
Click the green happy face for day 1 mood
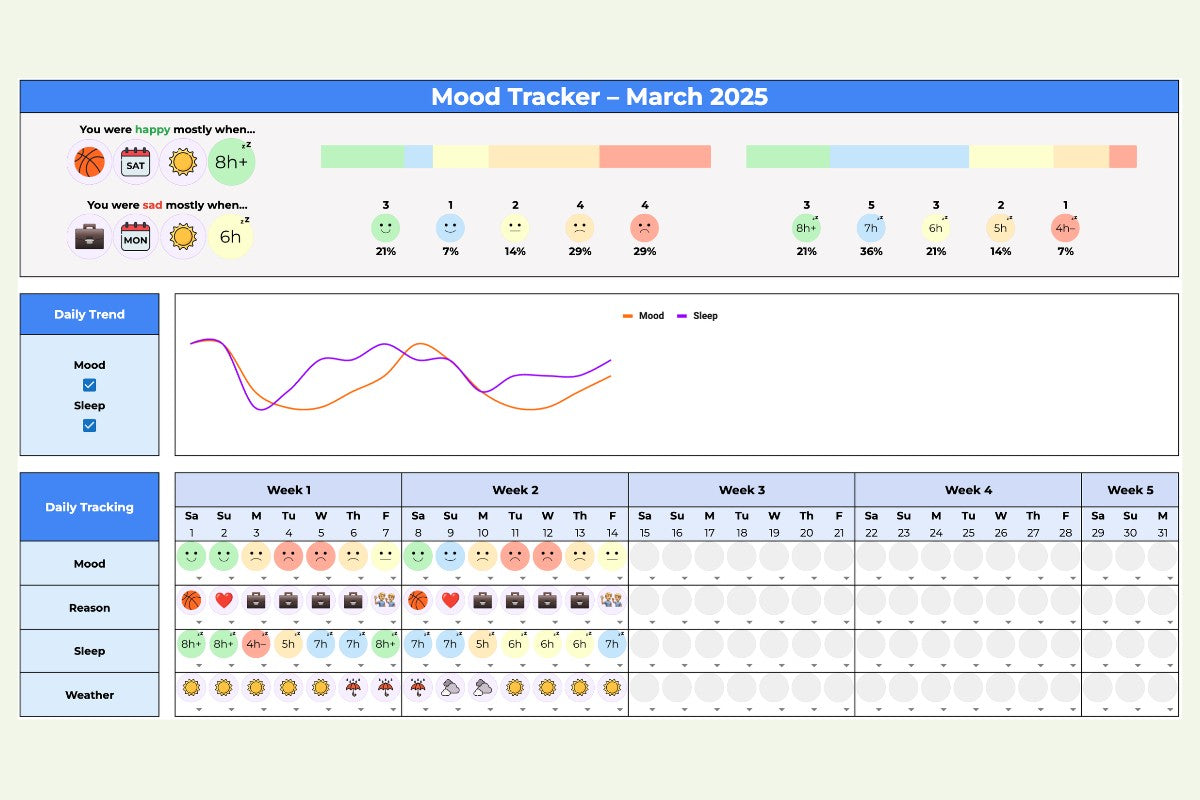coord(192,556)
